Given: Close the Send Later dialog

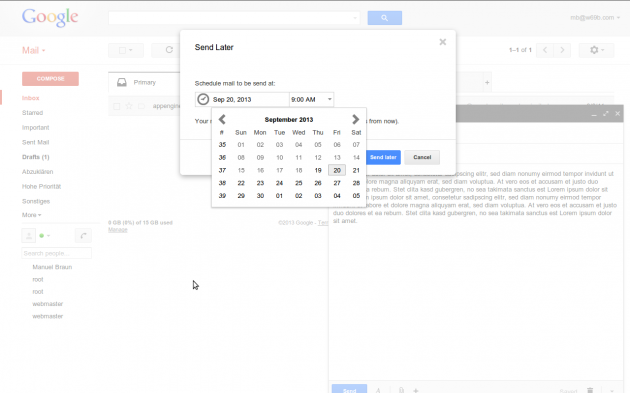Looking at the screenshot, I should [442, 42].
